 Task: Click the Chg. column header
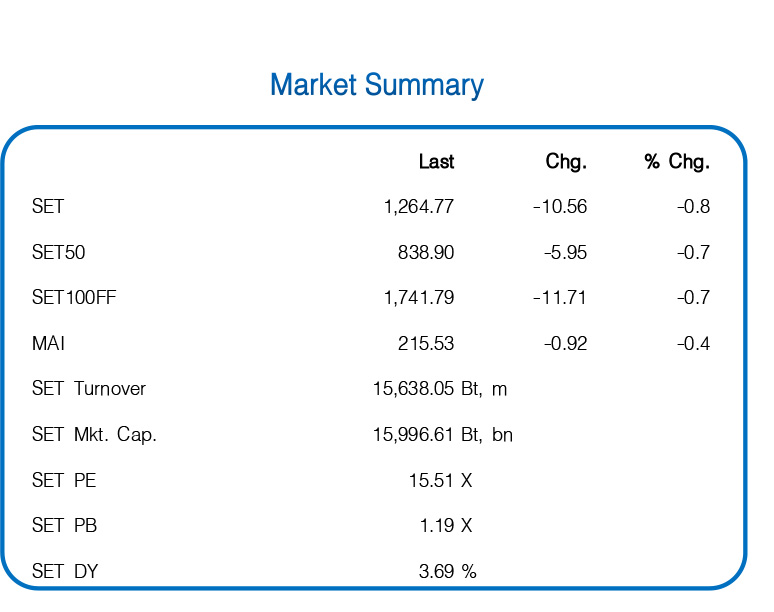coord(566,162)
